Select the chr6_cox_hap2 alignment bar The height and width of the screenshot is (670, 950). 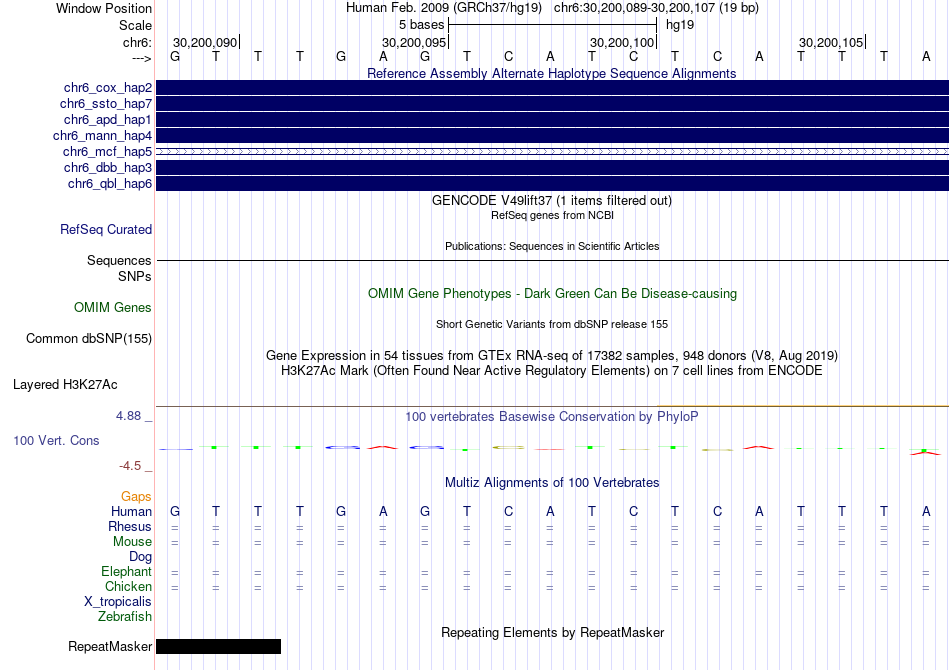coord(552,88)
